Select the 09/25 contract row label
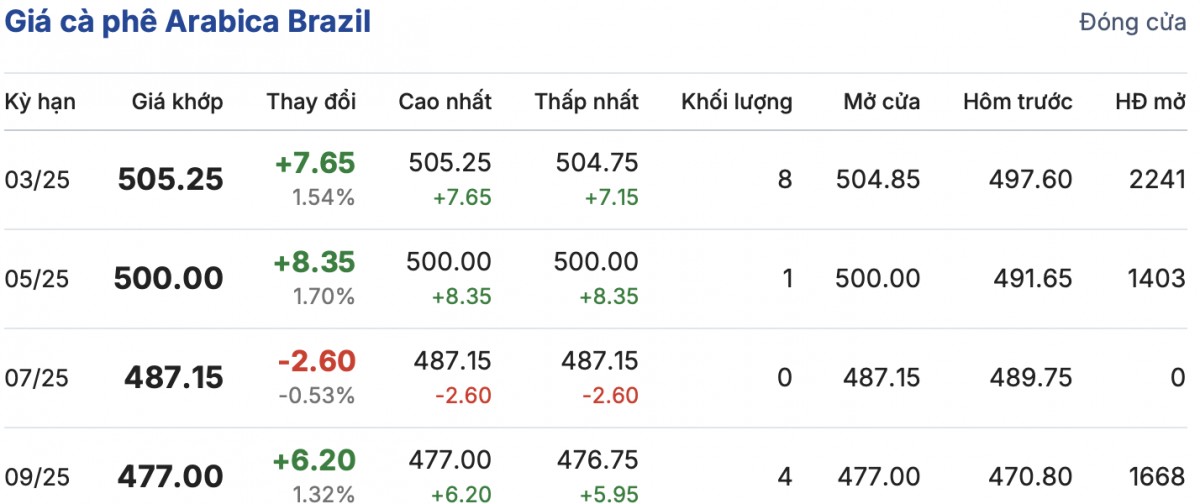Viewport: 1200px width, 504px height. (37, 477)
